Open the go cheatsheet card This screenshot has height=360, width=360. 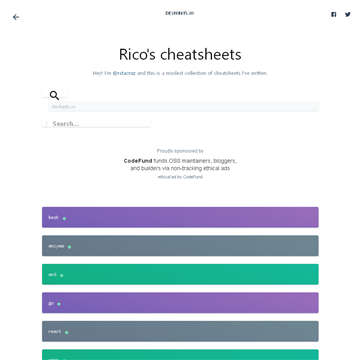pyautogui.click(x=180, y=303)
